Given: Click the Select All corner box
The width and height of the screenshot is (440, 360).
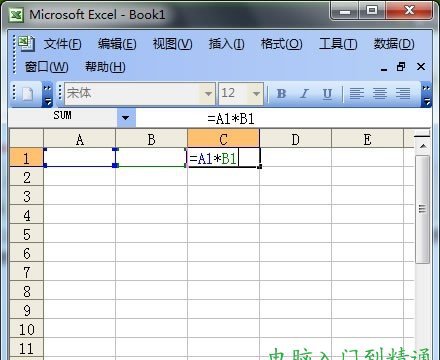Looking at the screenshot, I should [x=27, y=139].
